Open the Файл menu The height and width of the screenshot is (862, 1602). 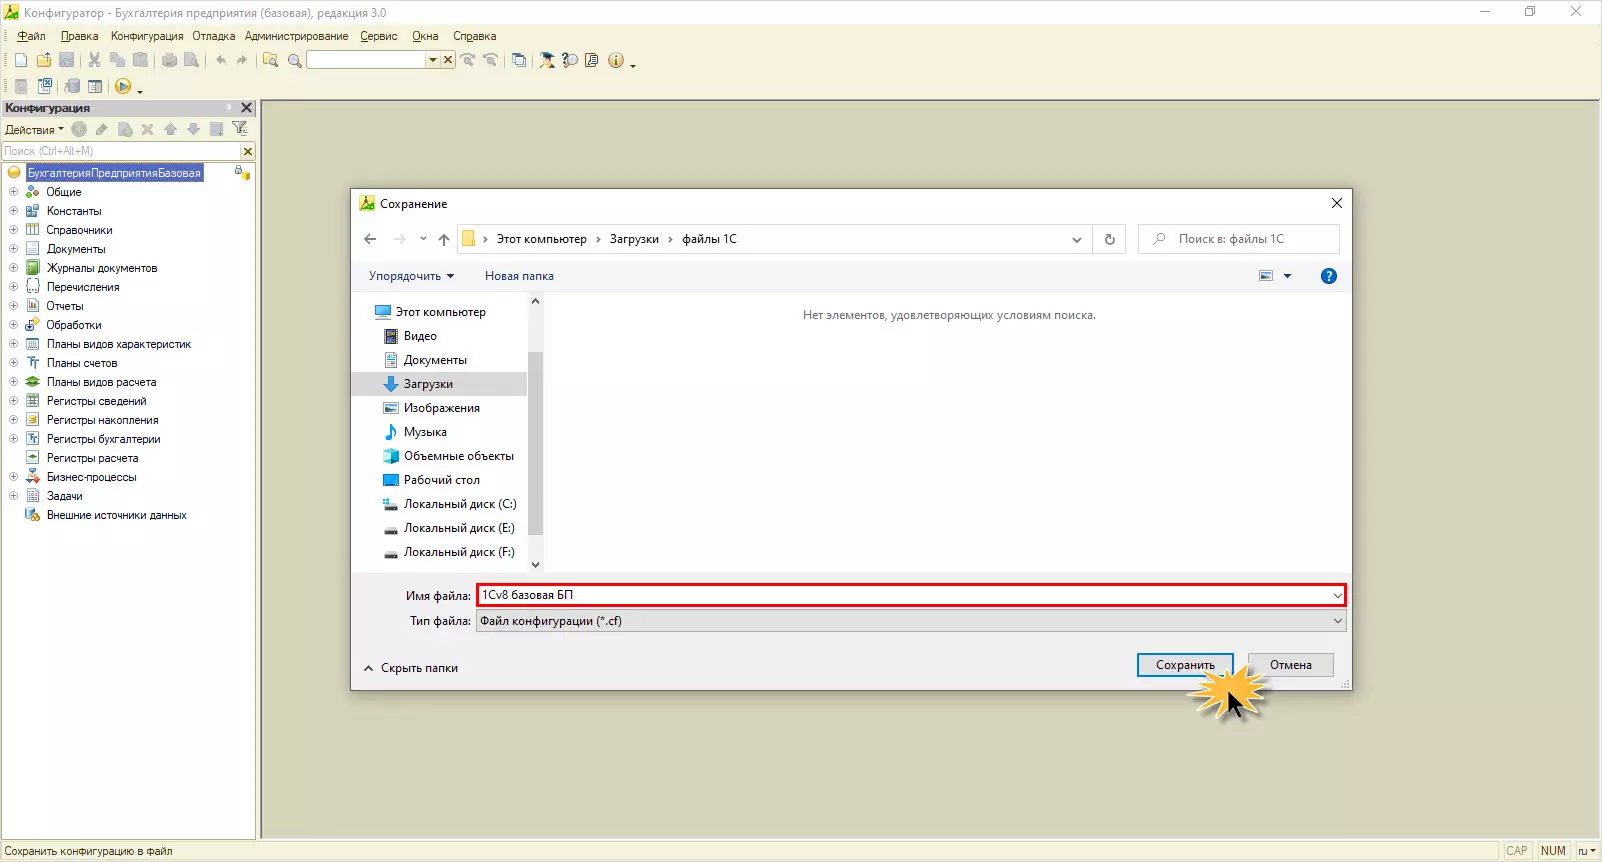coord(31,36)
